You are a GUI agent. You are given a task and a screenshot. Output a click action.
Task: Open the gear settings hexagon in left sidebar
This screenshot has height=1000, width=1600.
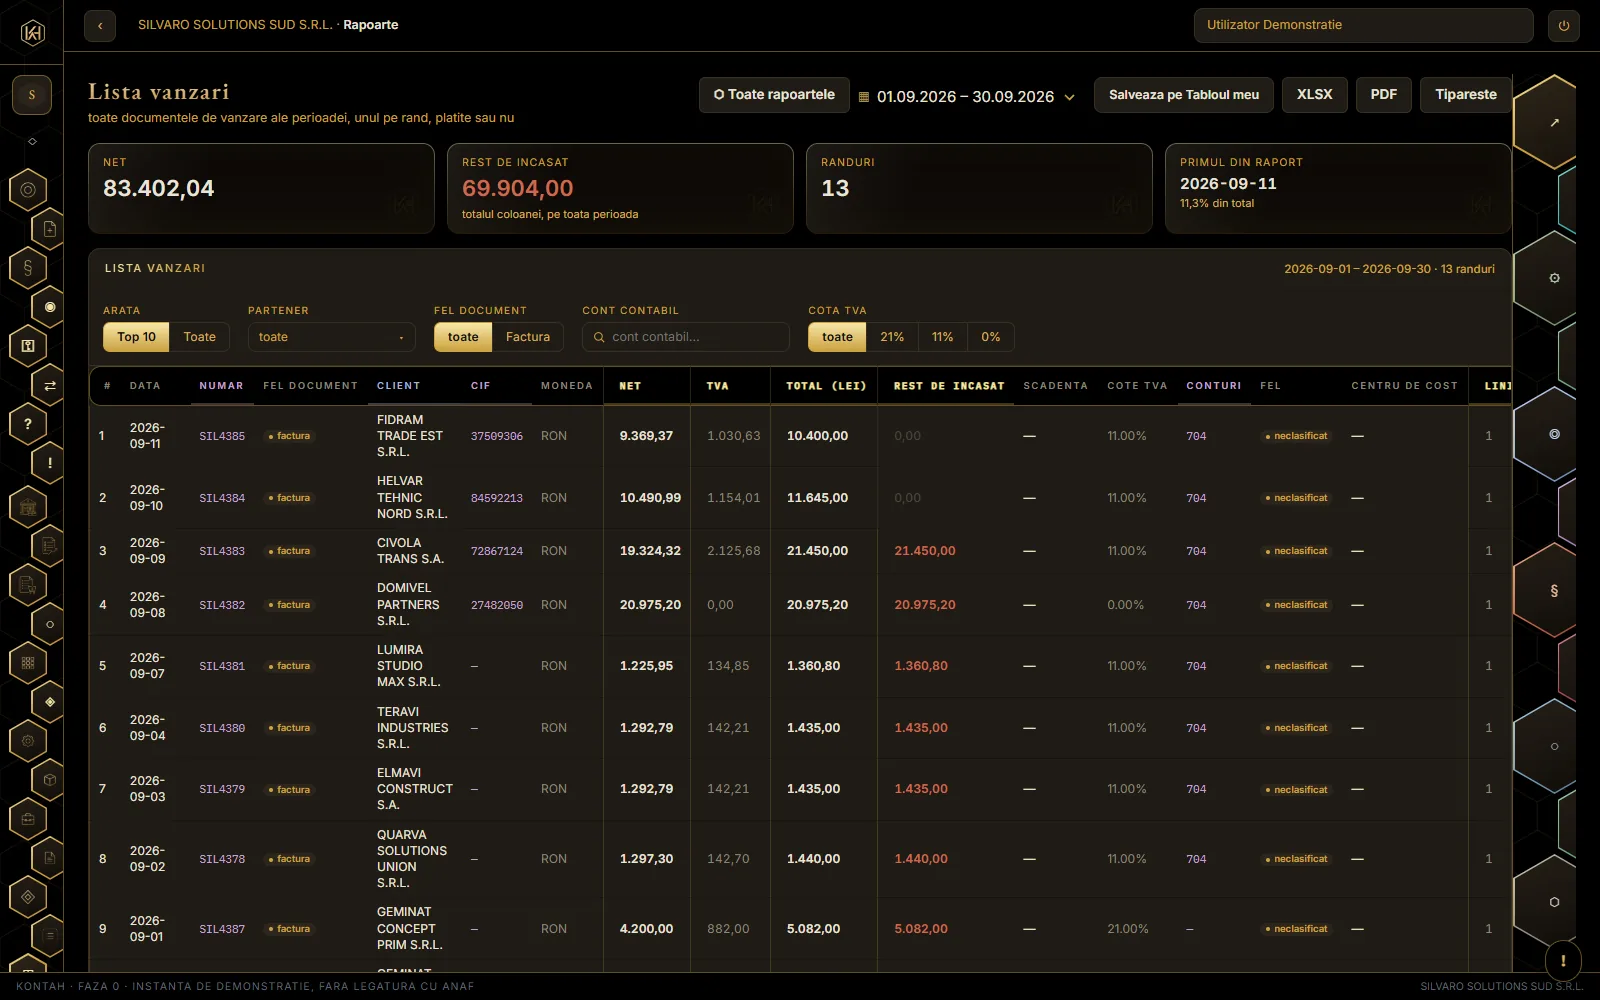coord(28,741)
